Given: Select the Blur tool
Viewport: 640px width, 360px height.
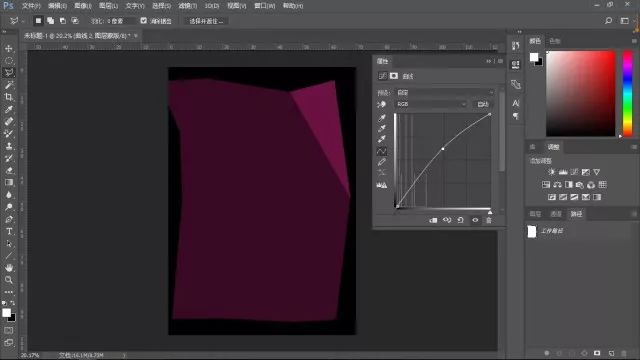Looking at the screenshot, I should (9, 195).
